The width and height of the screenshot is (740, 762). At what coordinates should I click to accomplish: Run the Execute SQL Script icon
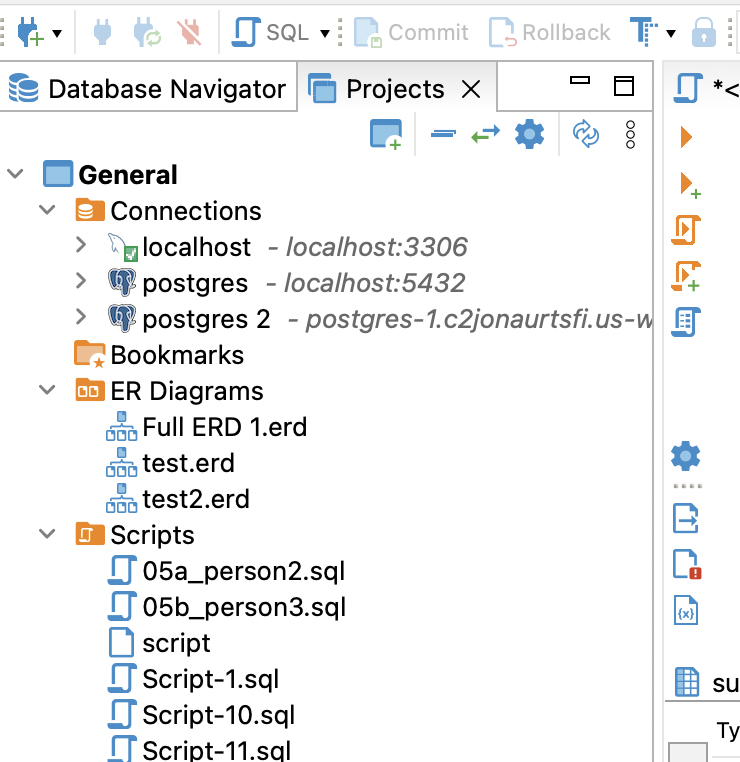pos(686,230)
